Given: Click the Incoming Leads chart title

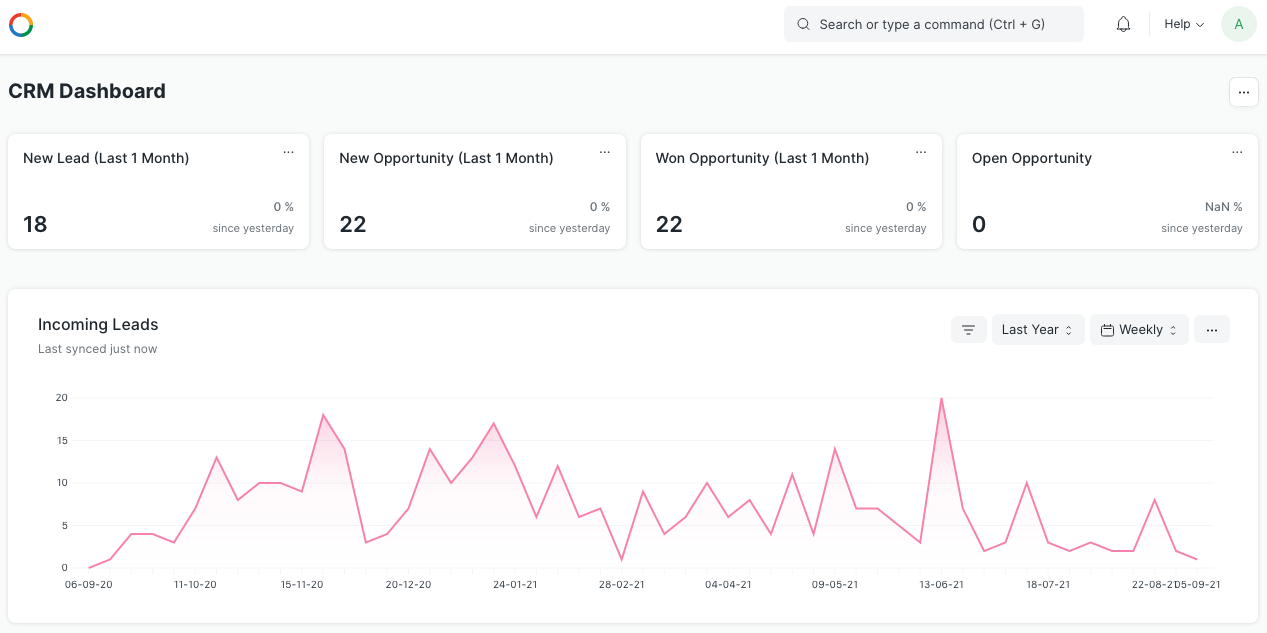Looking at the screenshot, I should click(x=98, y=324).
